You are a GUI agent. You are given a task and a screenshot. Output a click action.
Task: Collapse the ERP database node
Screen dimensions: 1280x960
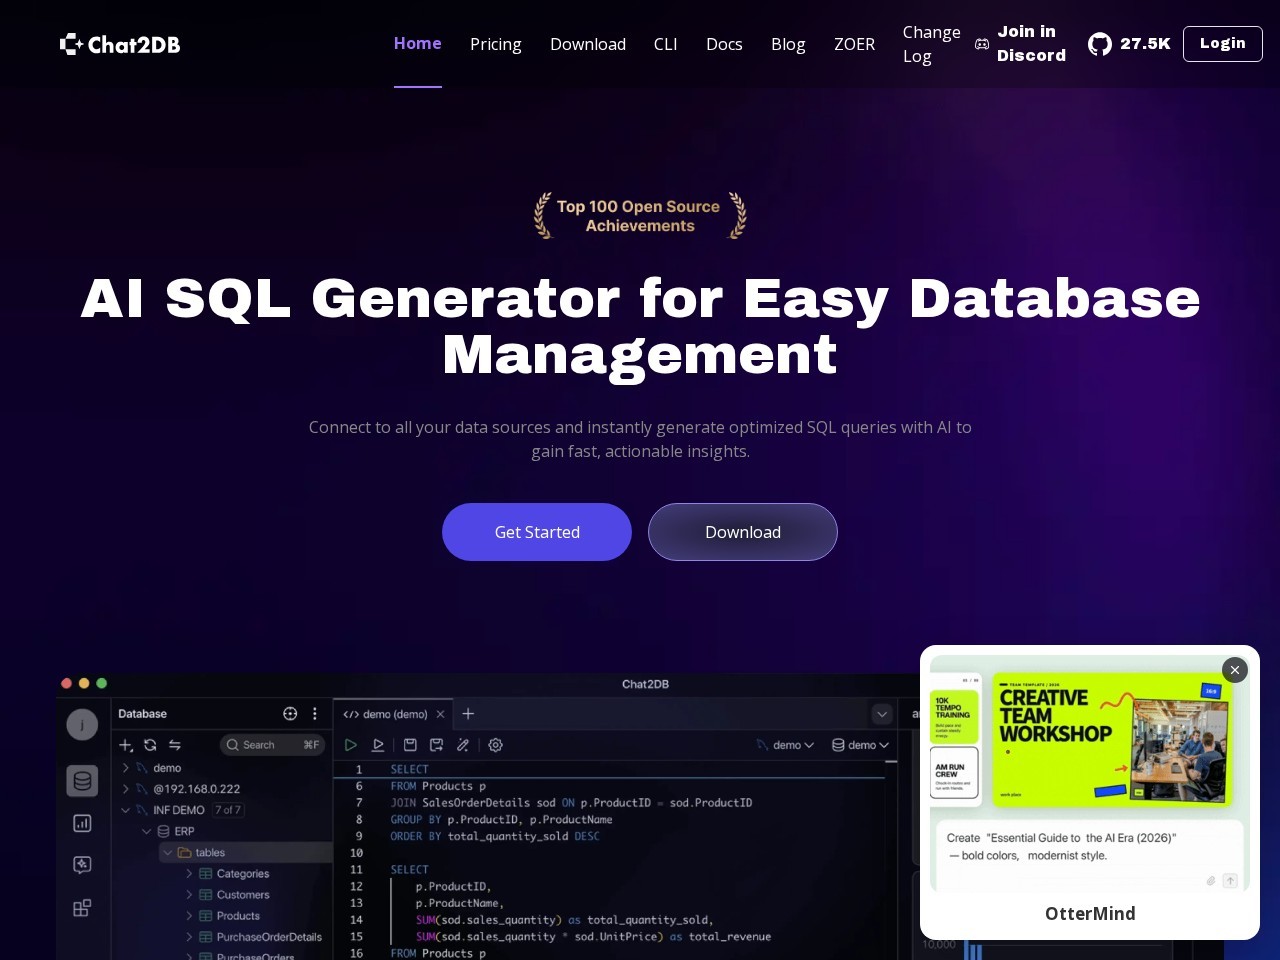coord(146,832)
